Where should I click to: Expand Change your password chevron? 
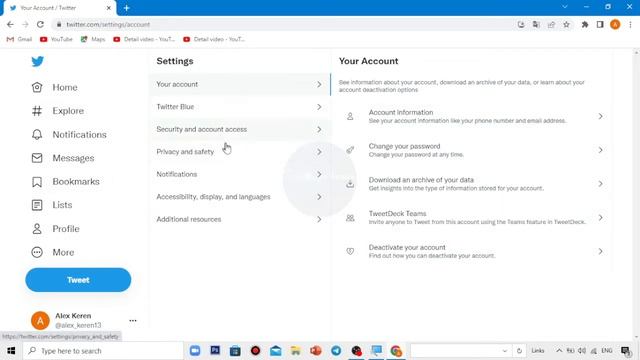(600, 150)
